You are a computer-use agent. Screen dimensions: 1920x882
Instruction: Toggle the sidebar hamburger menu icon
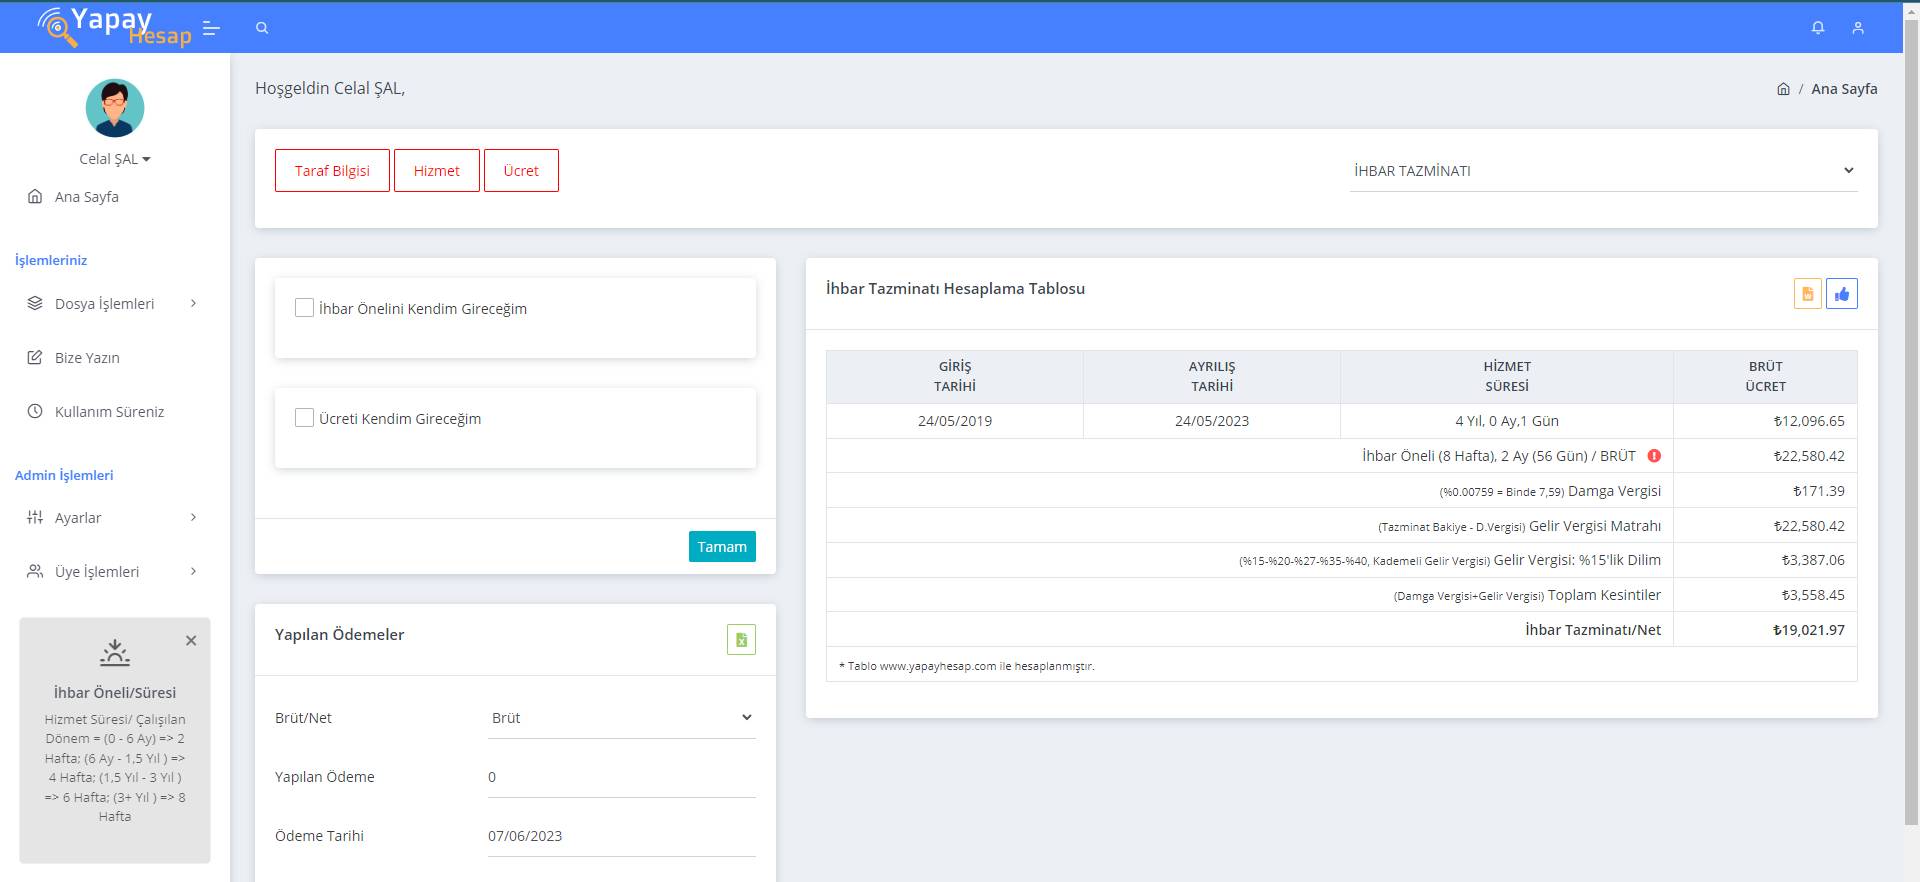point(211,28)
